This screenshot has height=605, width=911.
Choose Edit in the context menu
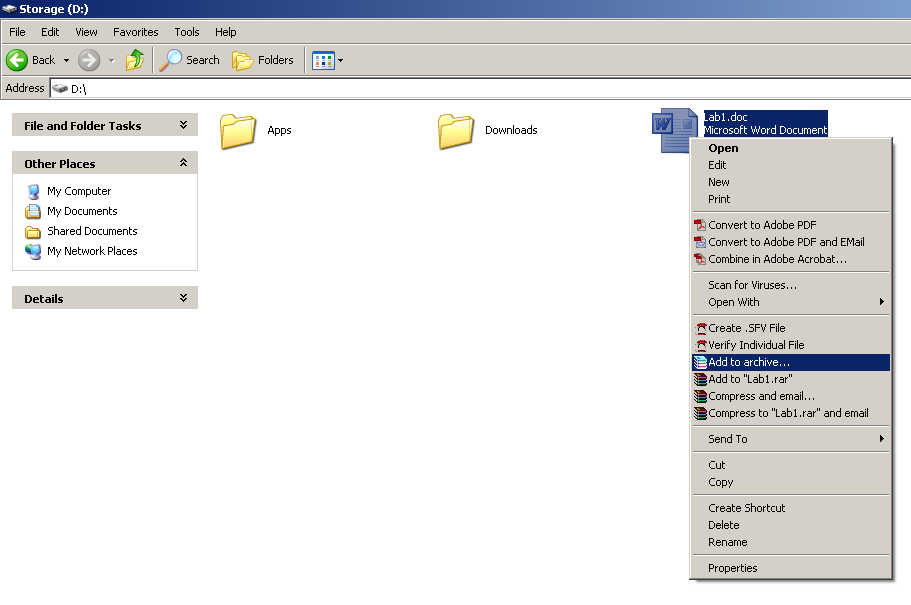click(791, 165)
